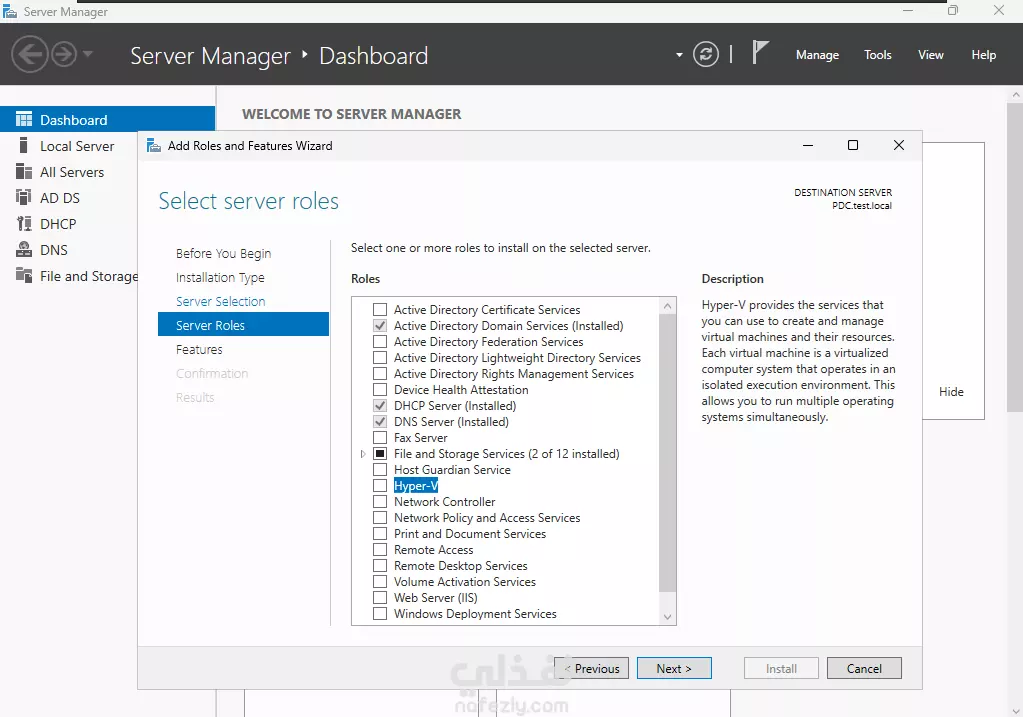Go to Before You Begin step
1023x717 pixels.
point(223,253)
